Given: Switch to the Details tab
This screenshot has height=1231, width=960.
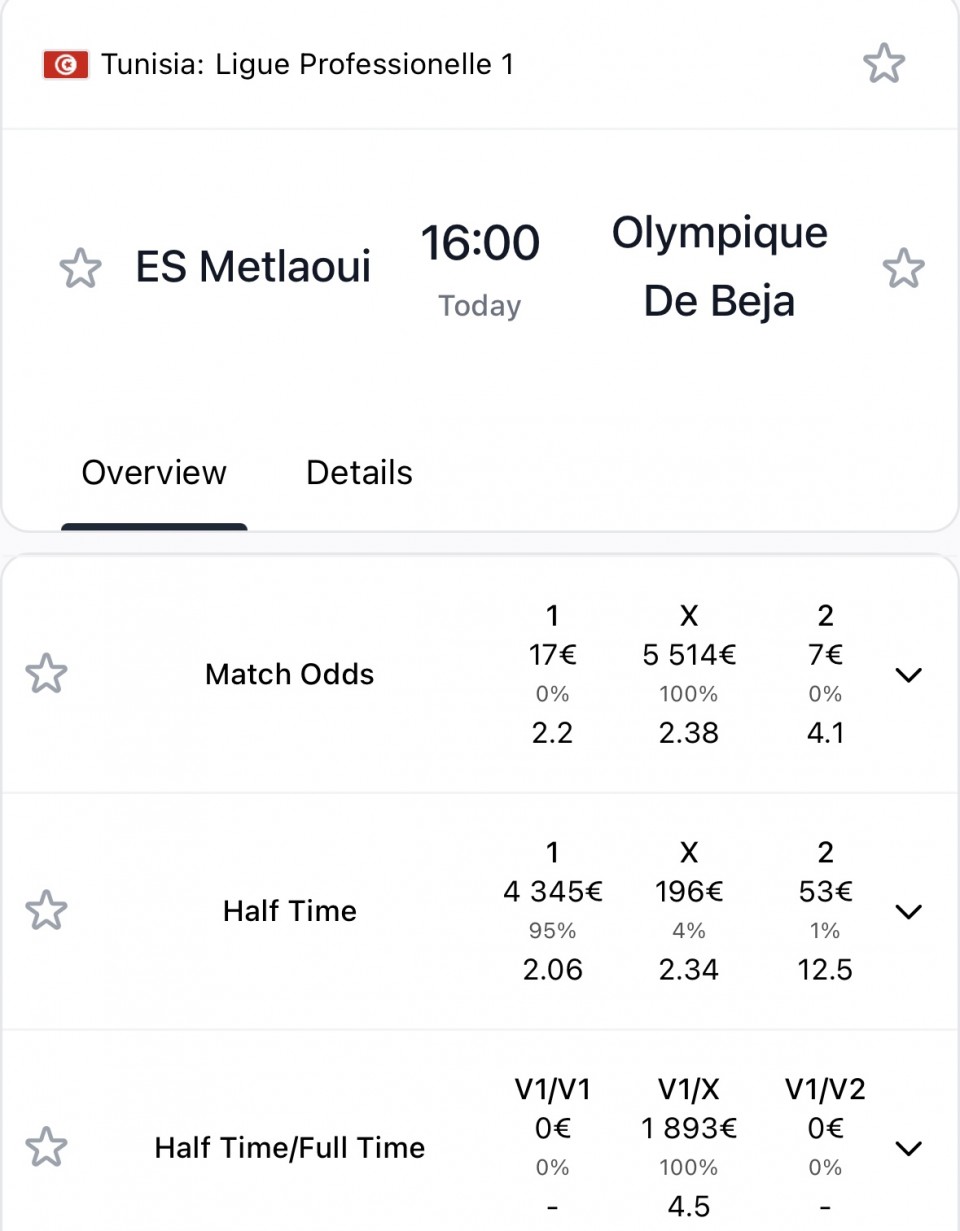Looking at the screenshot, I should (x=359, y=472).
